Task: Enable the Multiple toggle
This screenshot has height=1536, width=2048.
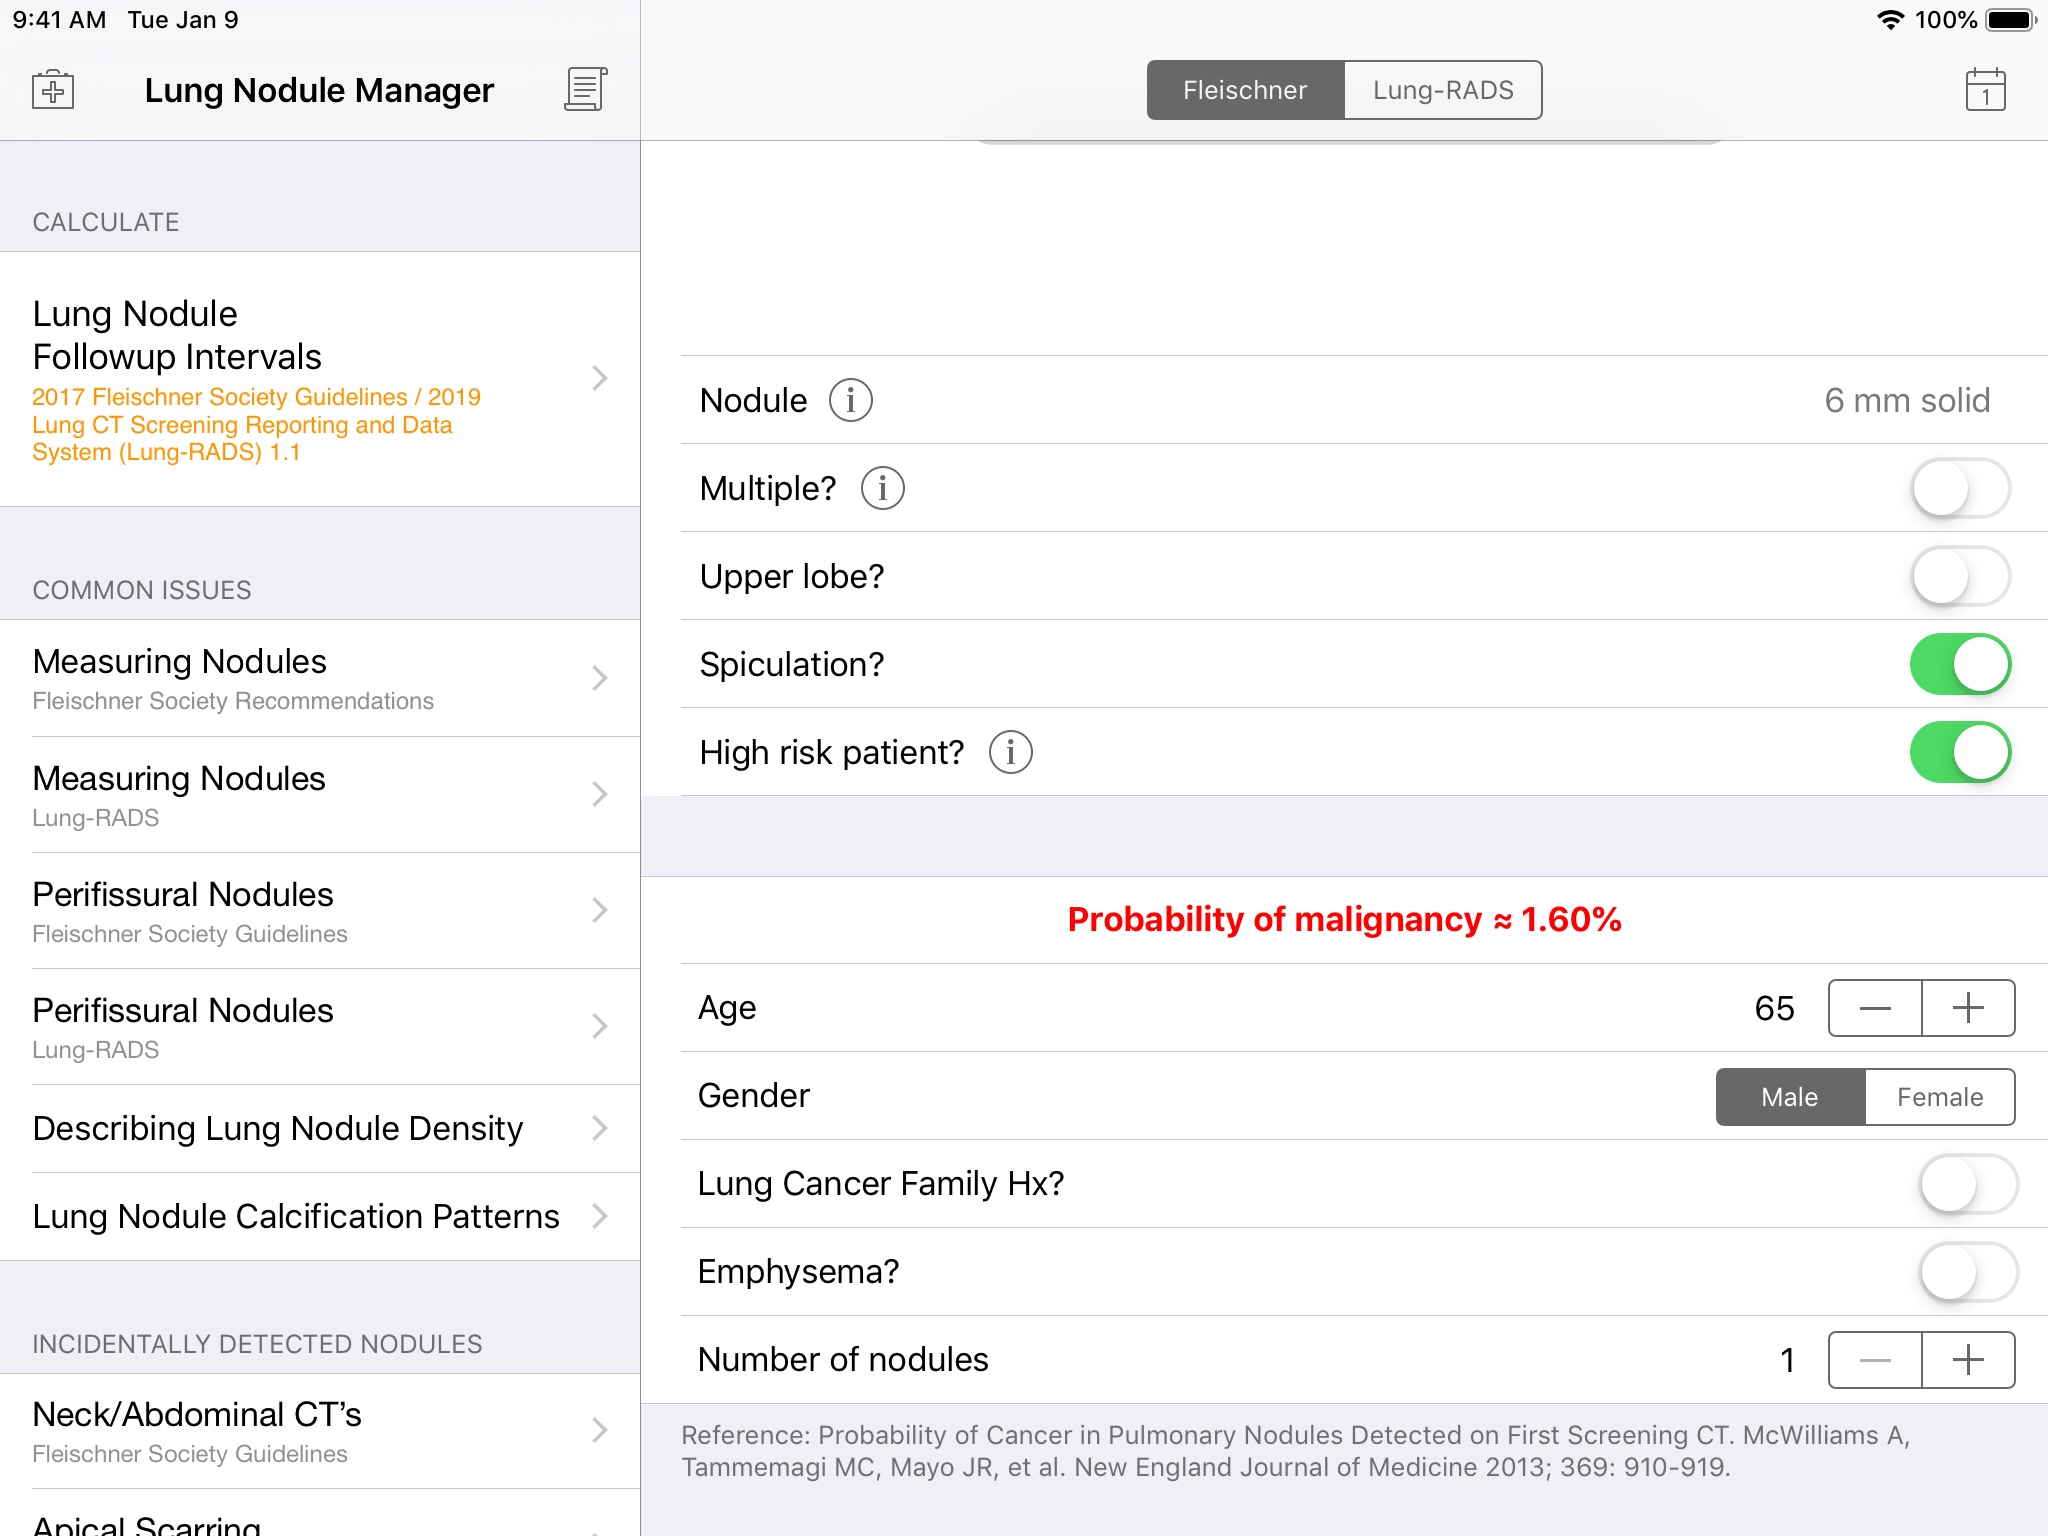Action: tap(1960, 488)
